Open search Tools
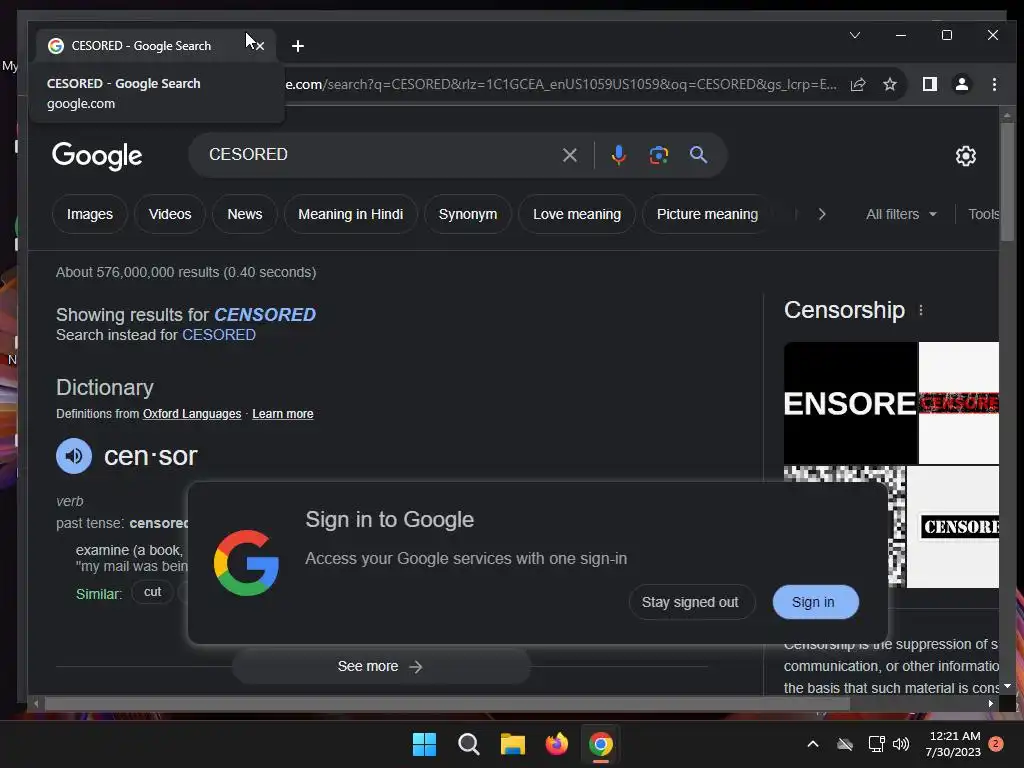Screen dimensions: 1024x768 pos(984,214)
